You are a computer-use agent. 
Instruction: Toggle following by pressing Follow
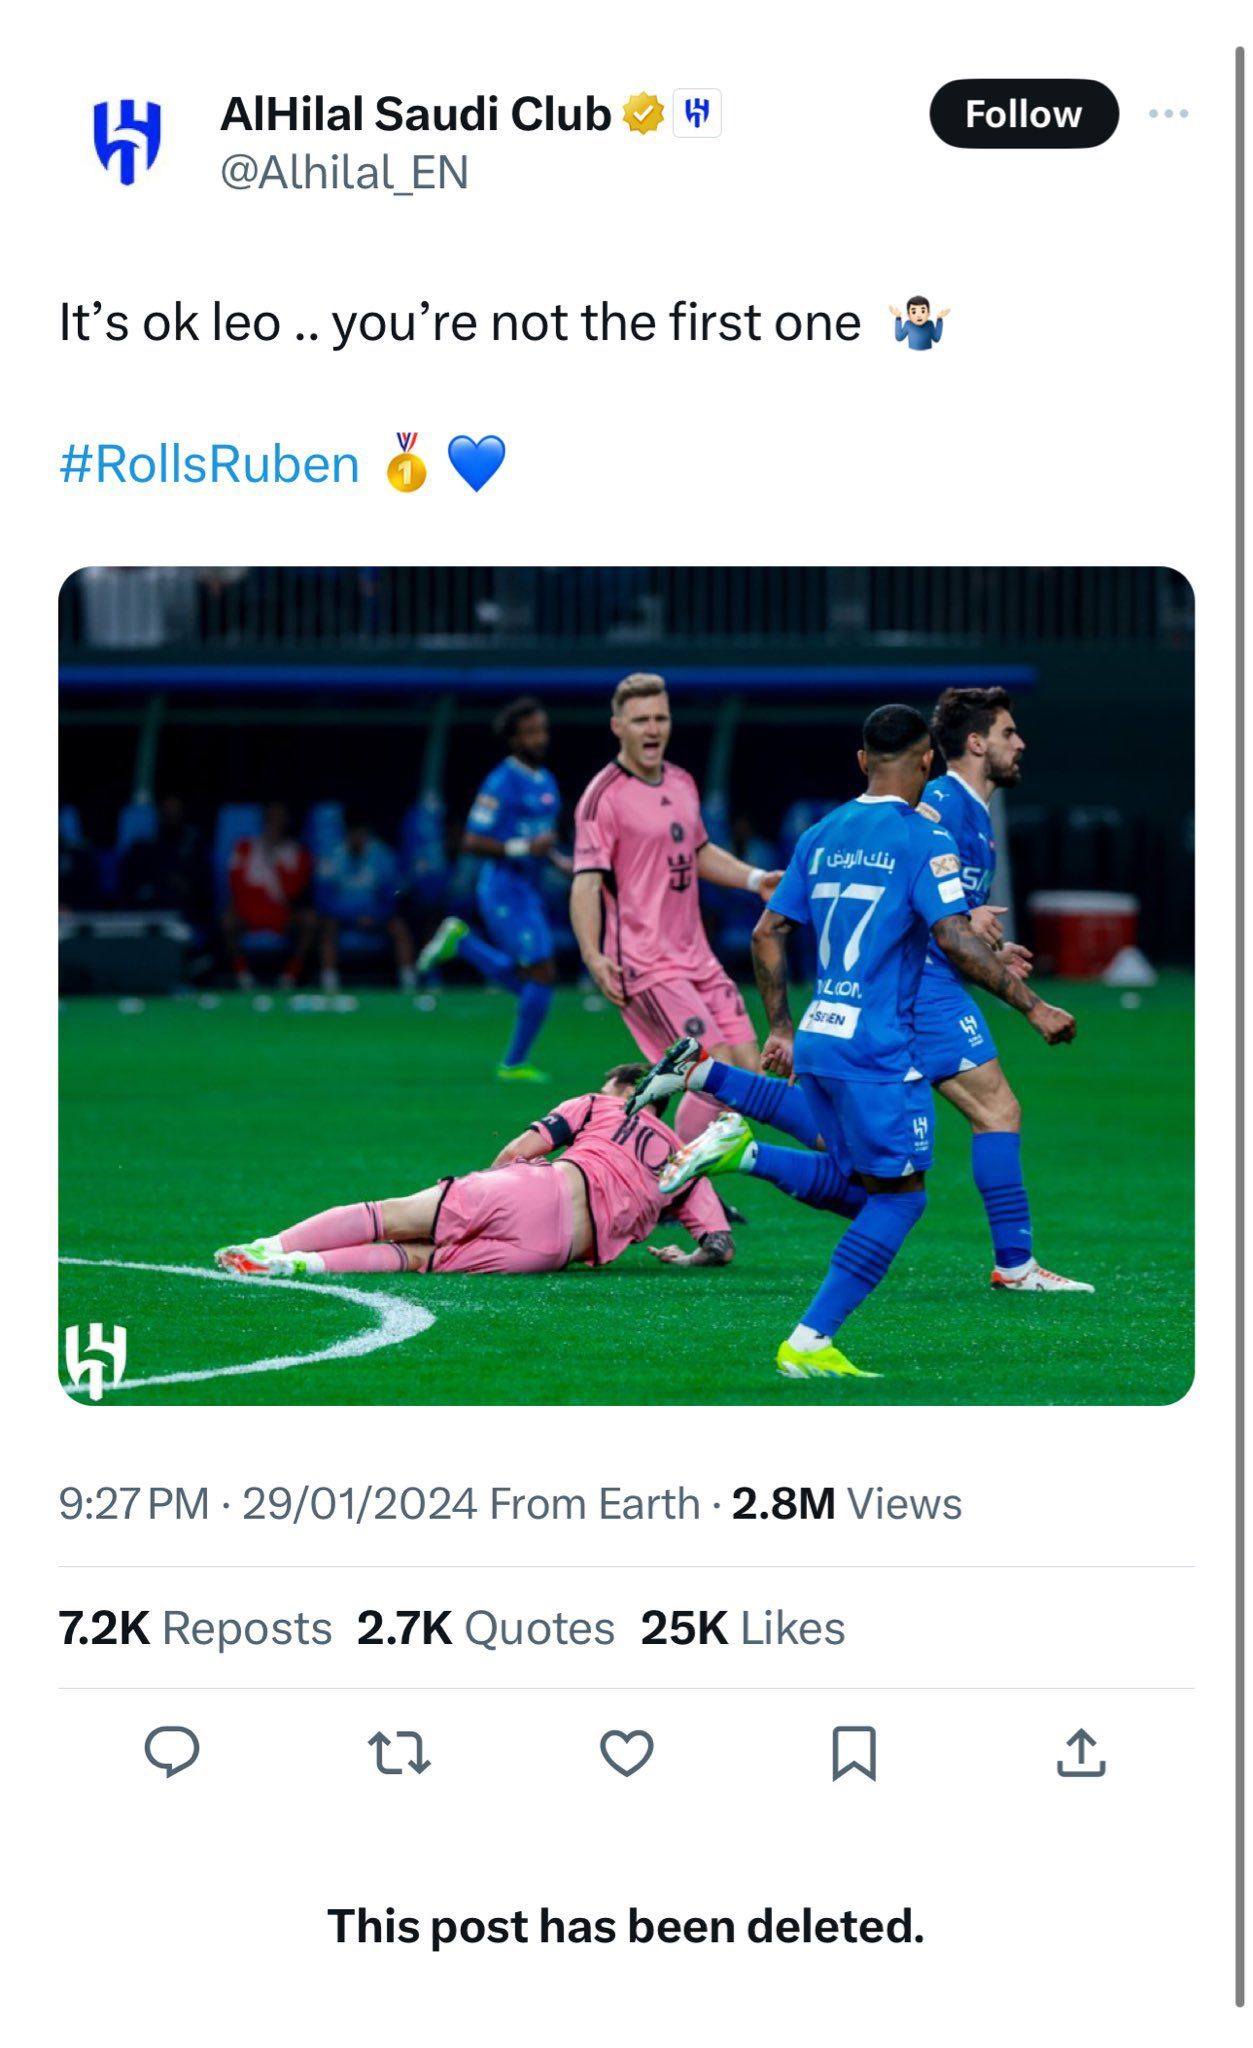click(x=1023, y=113)
